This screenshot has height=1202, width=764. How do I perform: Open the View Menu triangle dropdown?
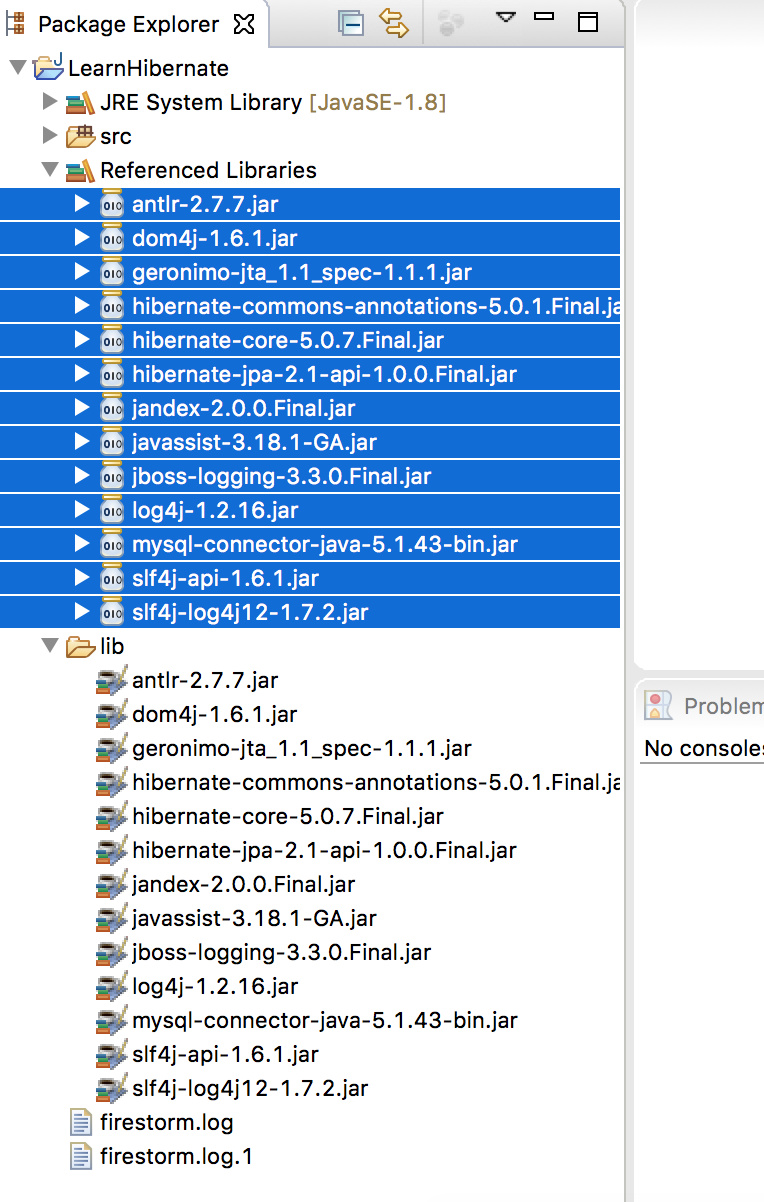pos(505,18)
